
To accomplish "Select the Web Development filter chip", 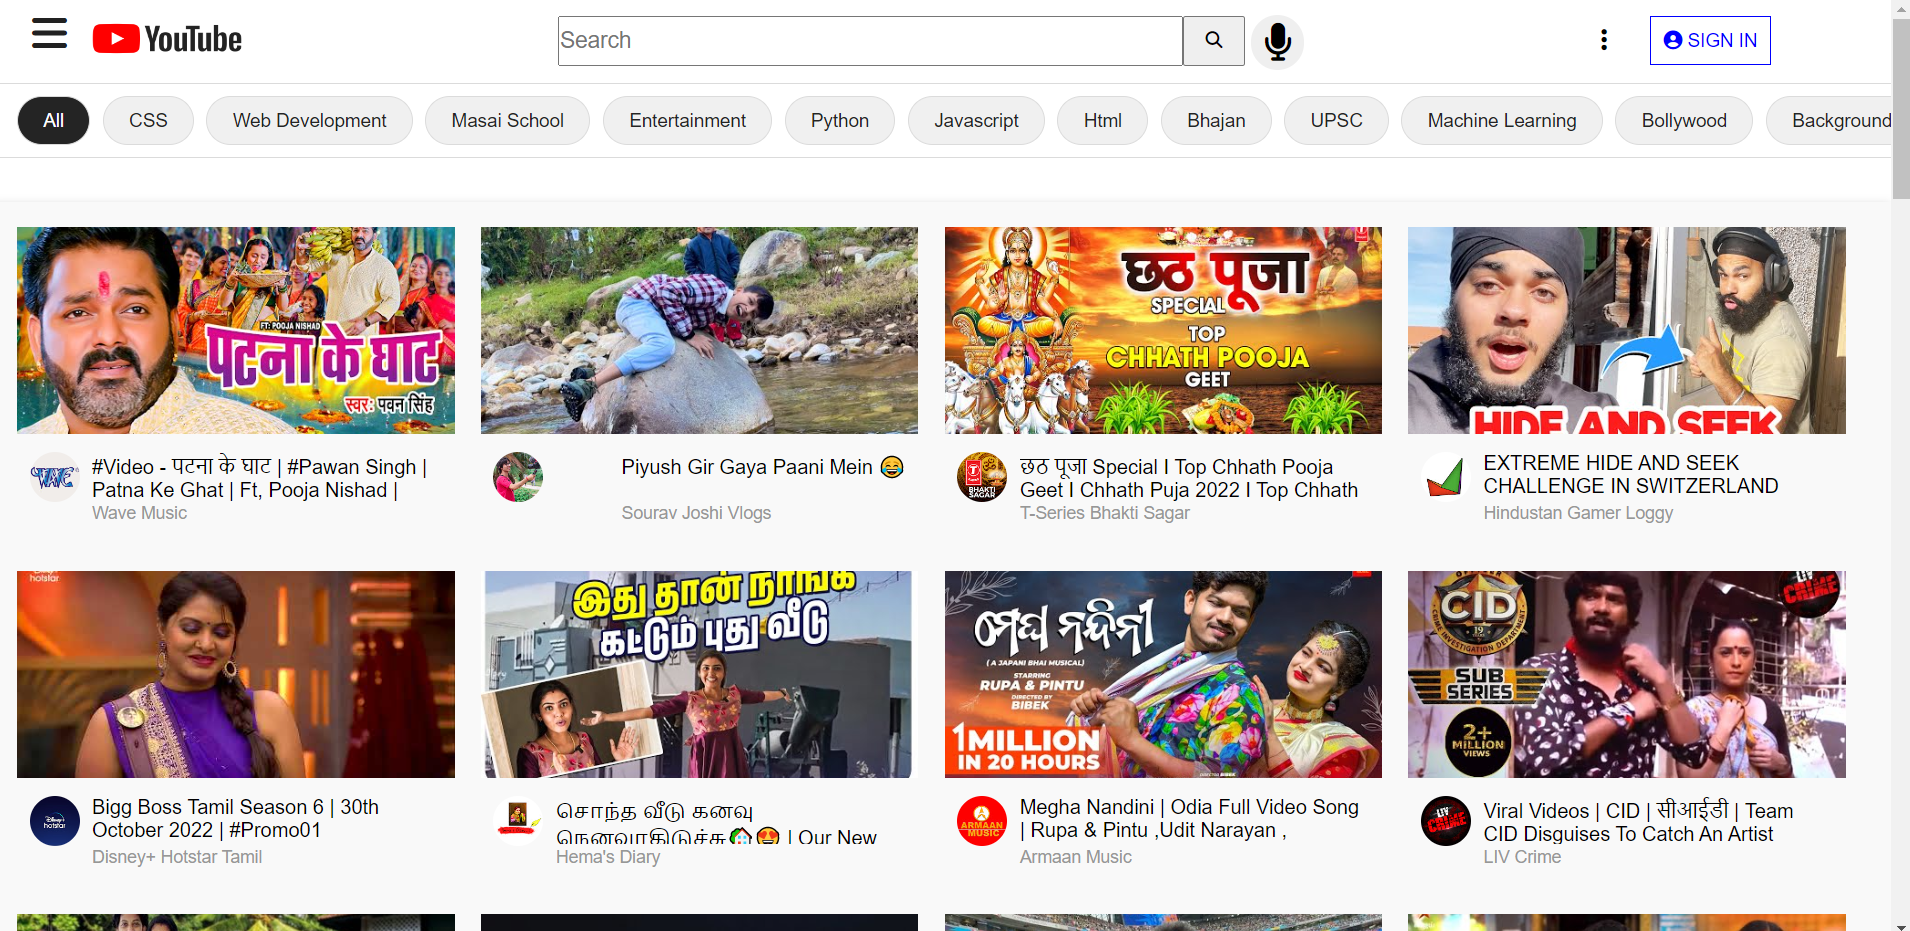I will (x=309, y=121).
